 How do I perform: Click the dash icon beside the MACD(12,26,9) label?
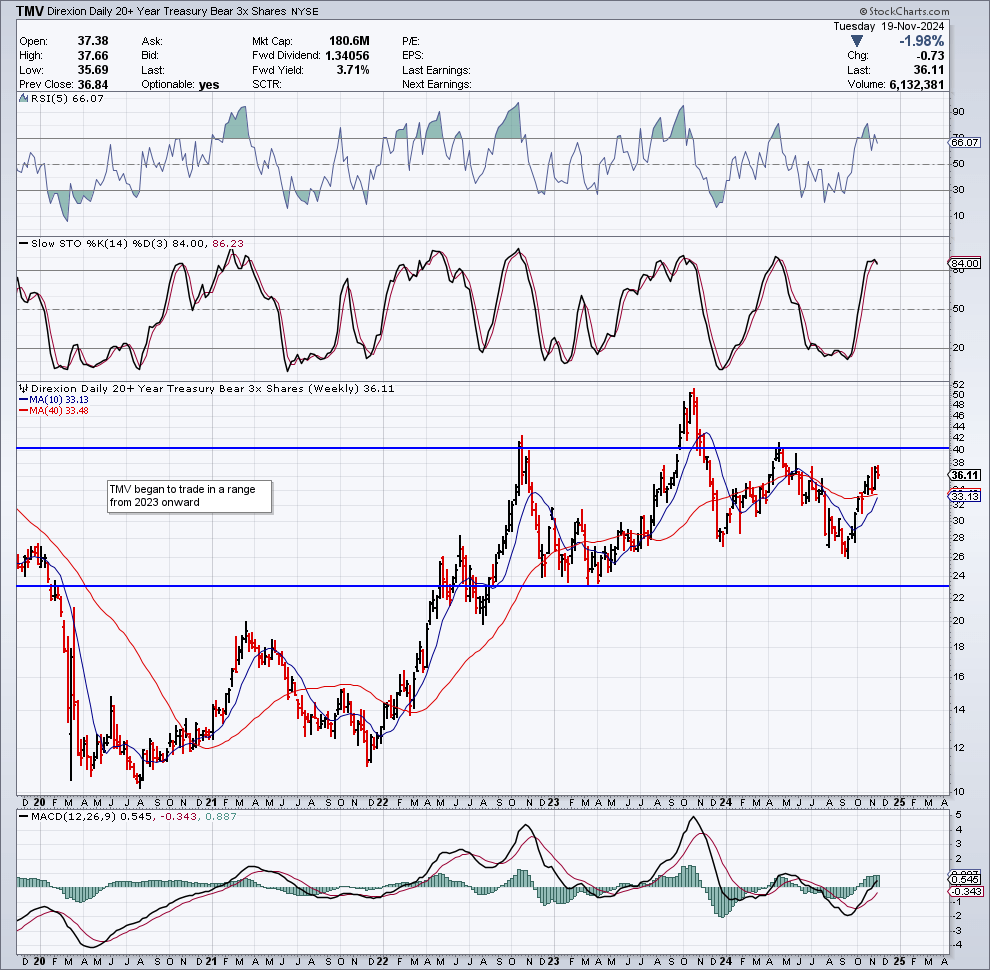click(x=21, y=816)
